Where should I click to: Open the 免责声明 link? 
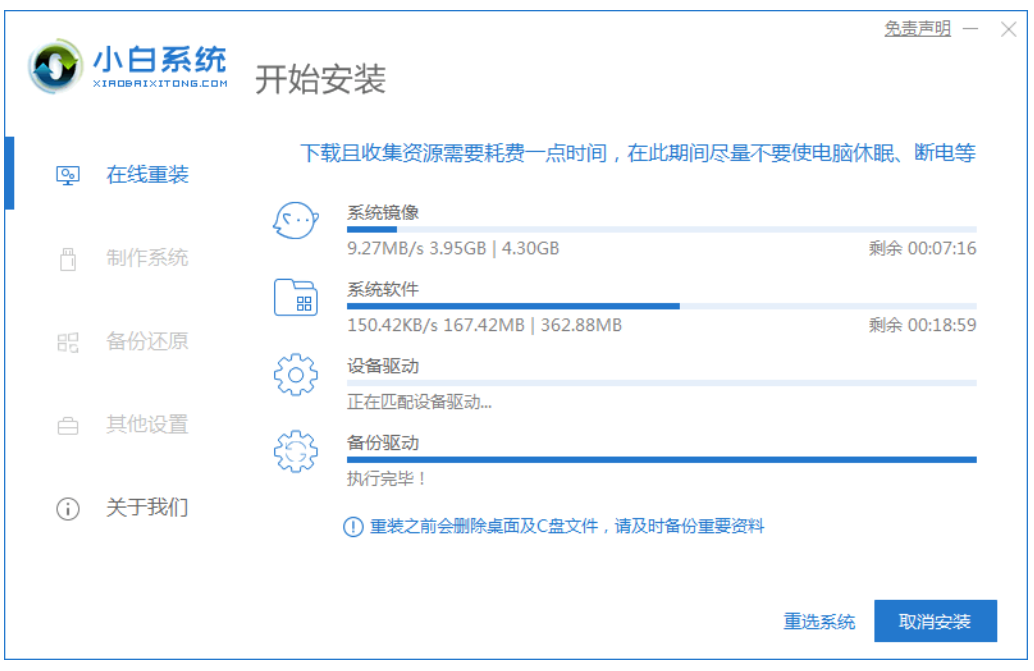click(x=917, y=29)
